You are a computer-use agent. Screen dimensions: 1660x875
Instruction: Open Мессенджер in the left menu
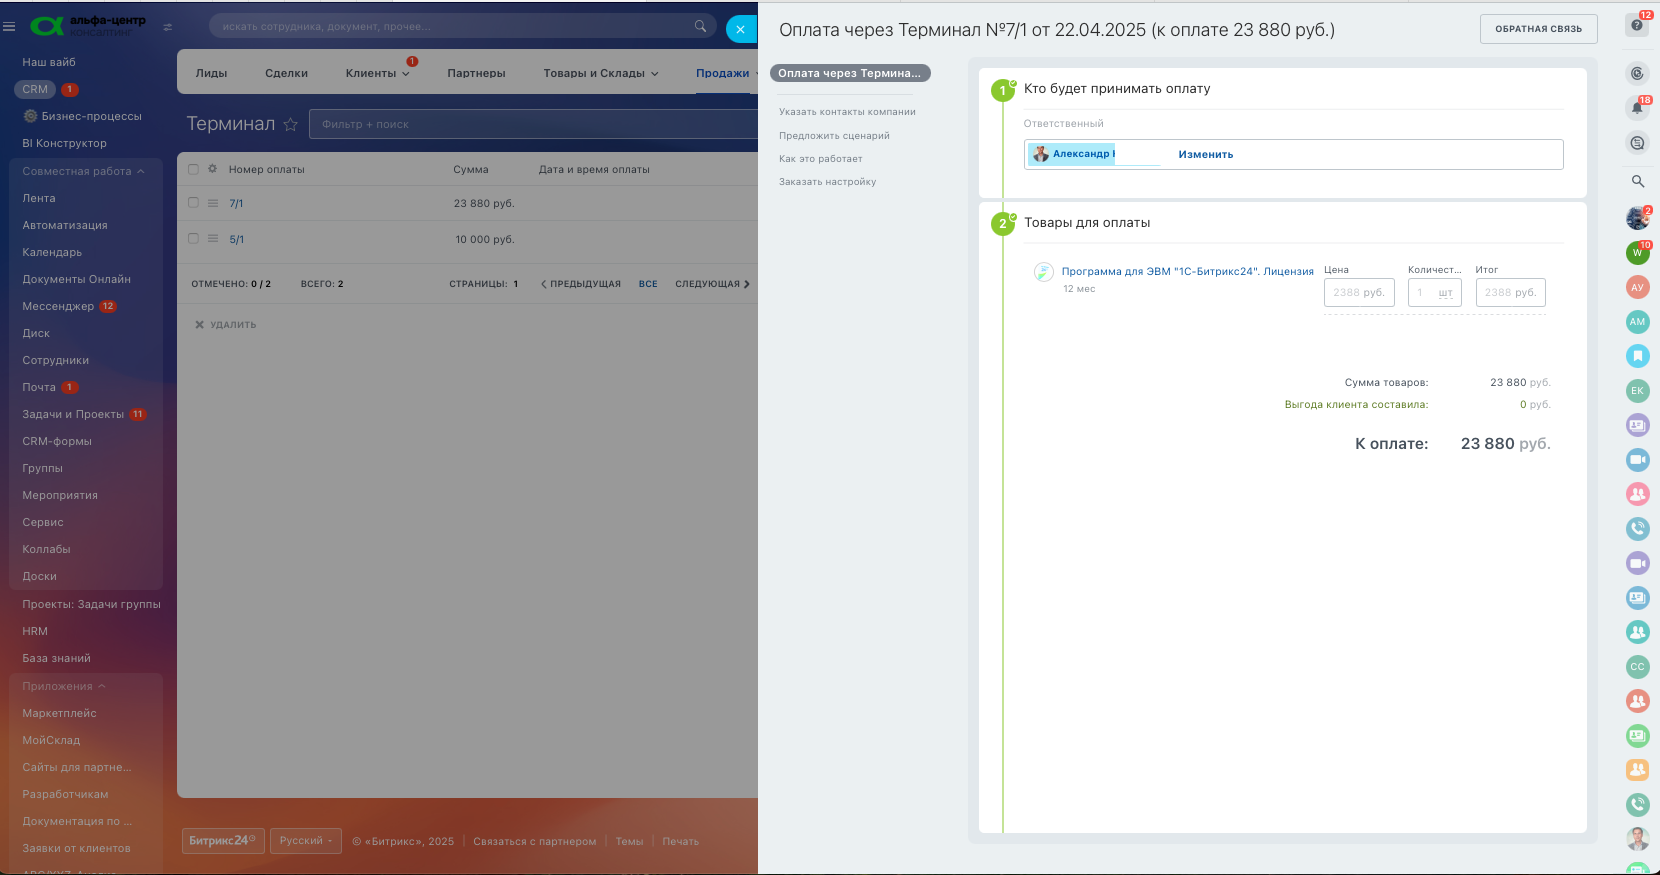[58, 306]
